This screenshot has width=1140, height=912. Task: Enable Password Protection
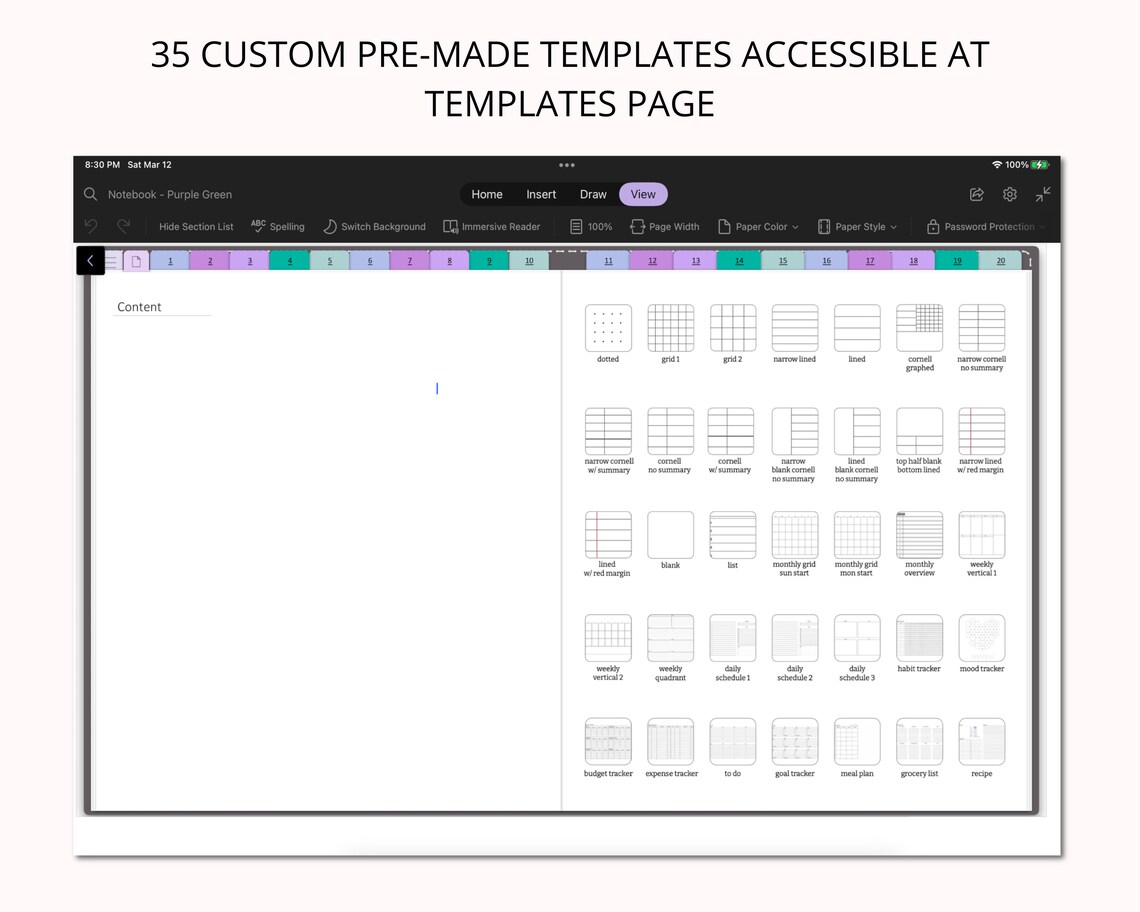985,226
